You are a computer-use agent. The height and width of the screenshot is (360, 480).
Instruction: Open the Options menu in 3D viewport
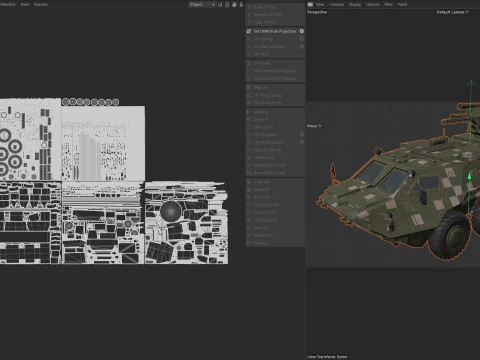373,4
